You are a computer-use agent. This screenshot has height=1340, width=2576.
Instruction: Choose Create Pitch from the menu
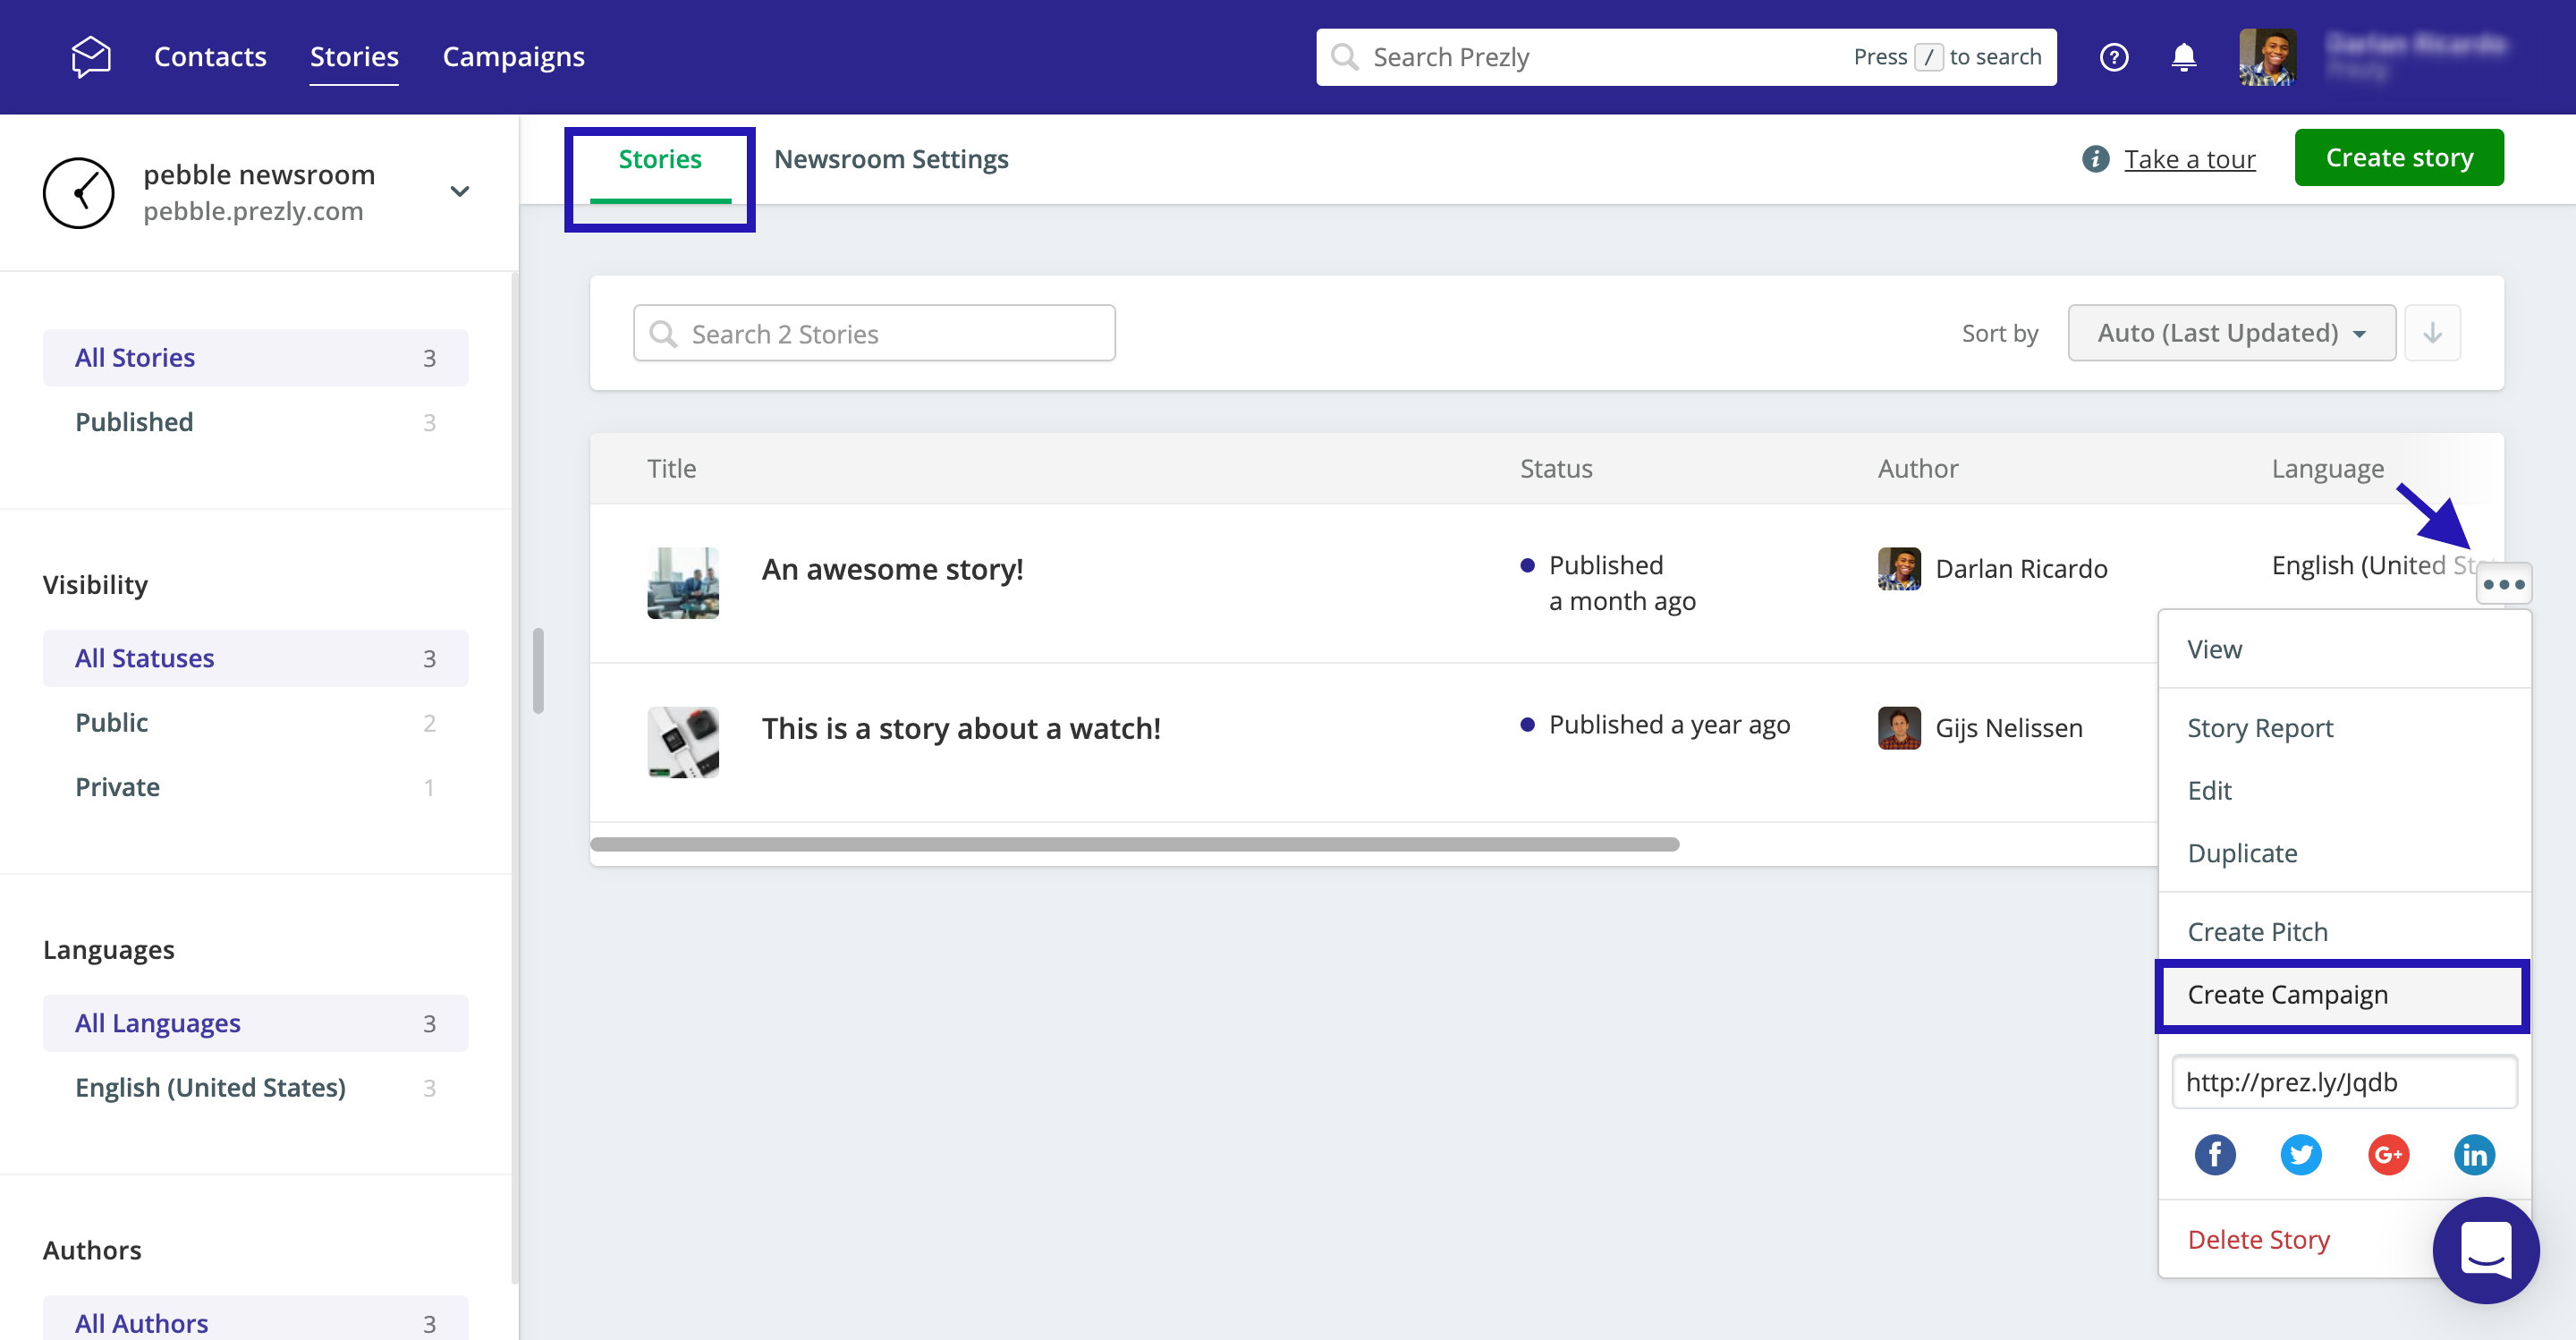coord(2344,932)
